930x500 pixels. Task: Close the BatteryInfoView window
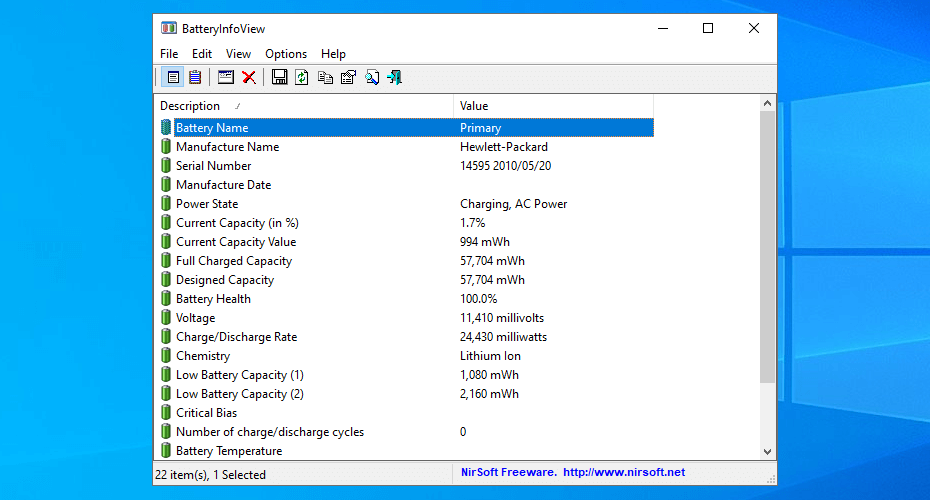754,28
